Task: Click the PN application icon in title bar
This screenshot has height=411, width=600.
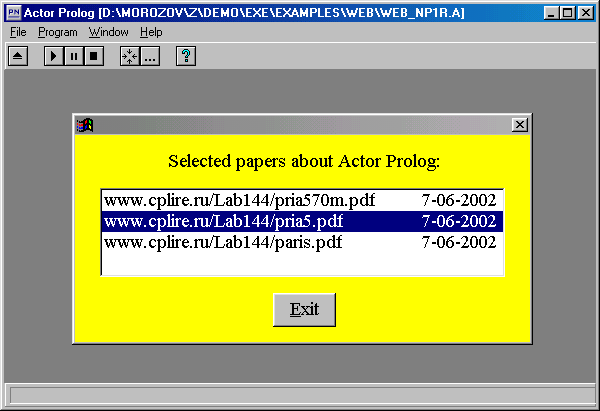Action: [14, 13]
